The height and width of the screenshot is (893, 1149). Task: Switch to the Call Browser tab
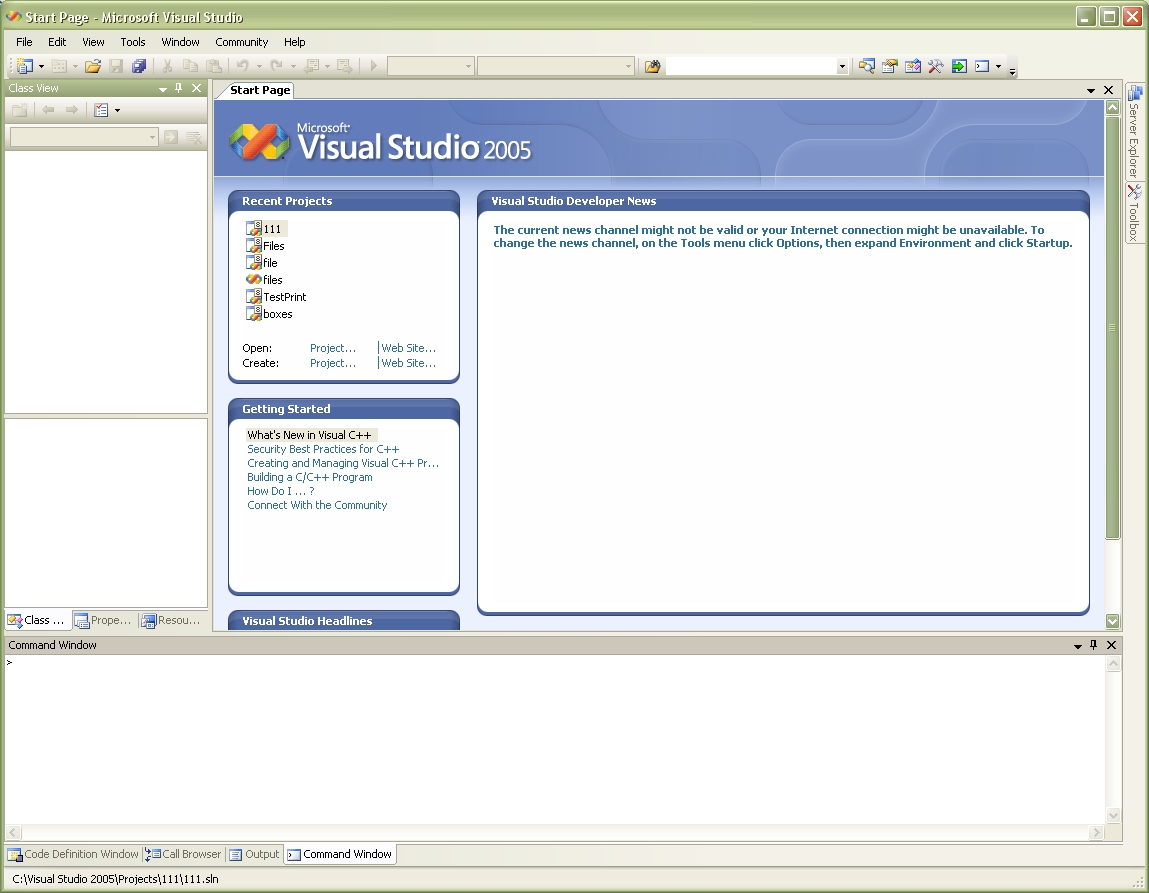coord(183,854)
